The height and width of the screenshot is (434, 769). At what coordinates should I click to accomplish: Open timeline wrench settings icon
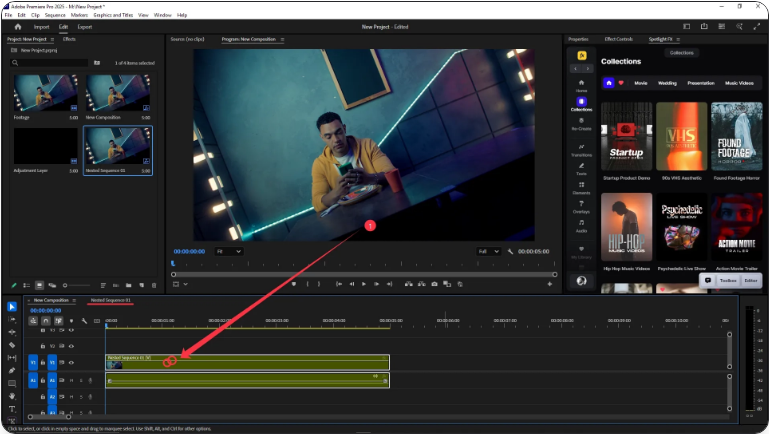tap(85, 321)
